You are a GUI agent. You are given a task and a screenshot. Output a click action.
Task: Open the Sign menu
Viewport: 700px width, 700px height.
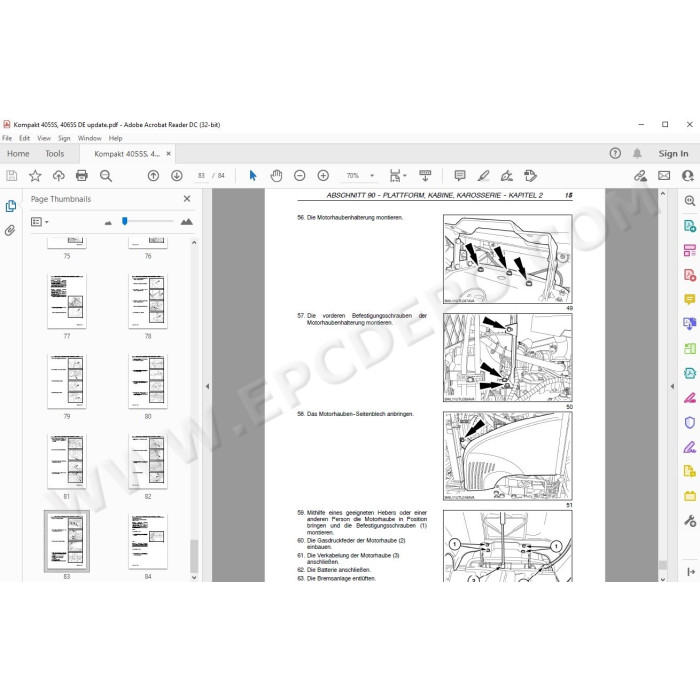tap(64, 138)
